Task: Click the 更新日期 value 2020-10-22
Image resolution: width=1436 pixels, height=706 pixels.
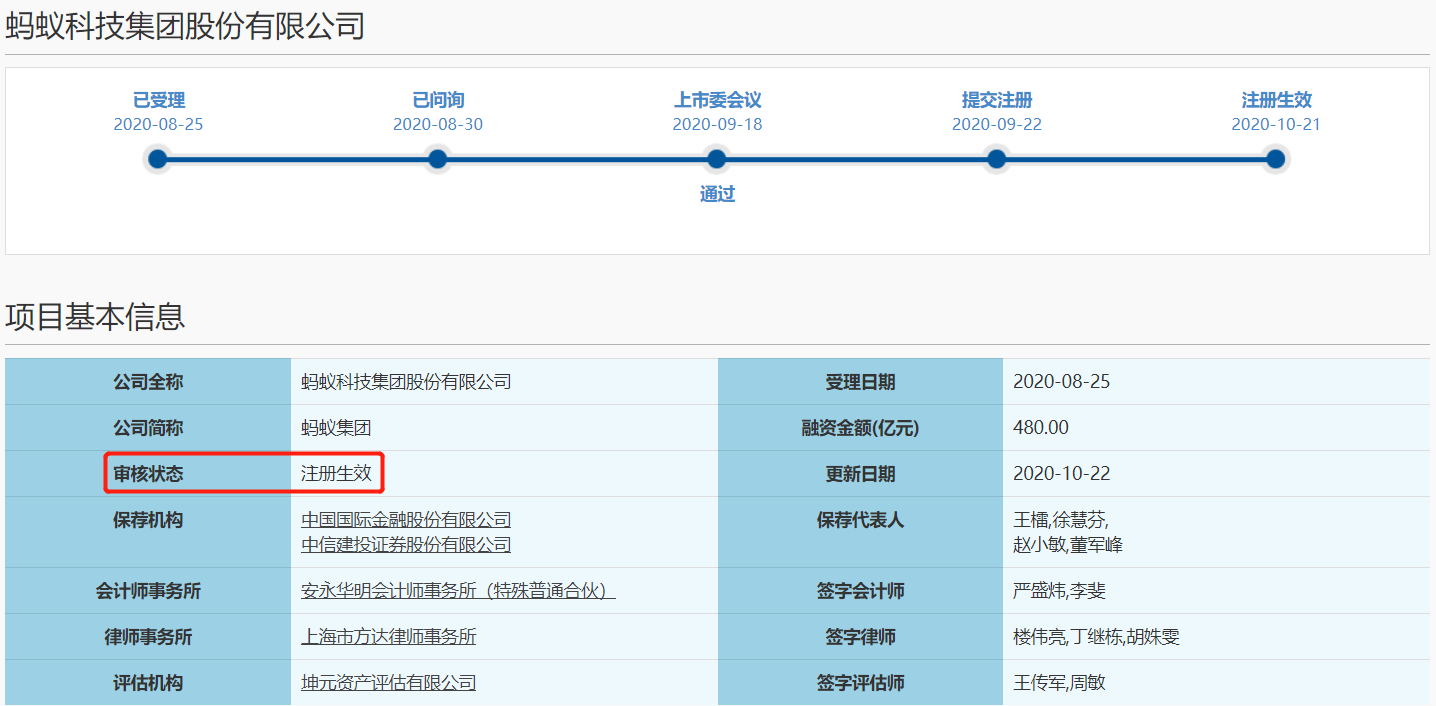Action: click(1061, 474)
